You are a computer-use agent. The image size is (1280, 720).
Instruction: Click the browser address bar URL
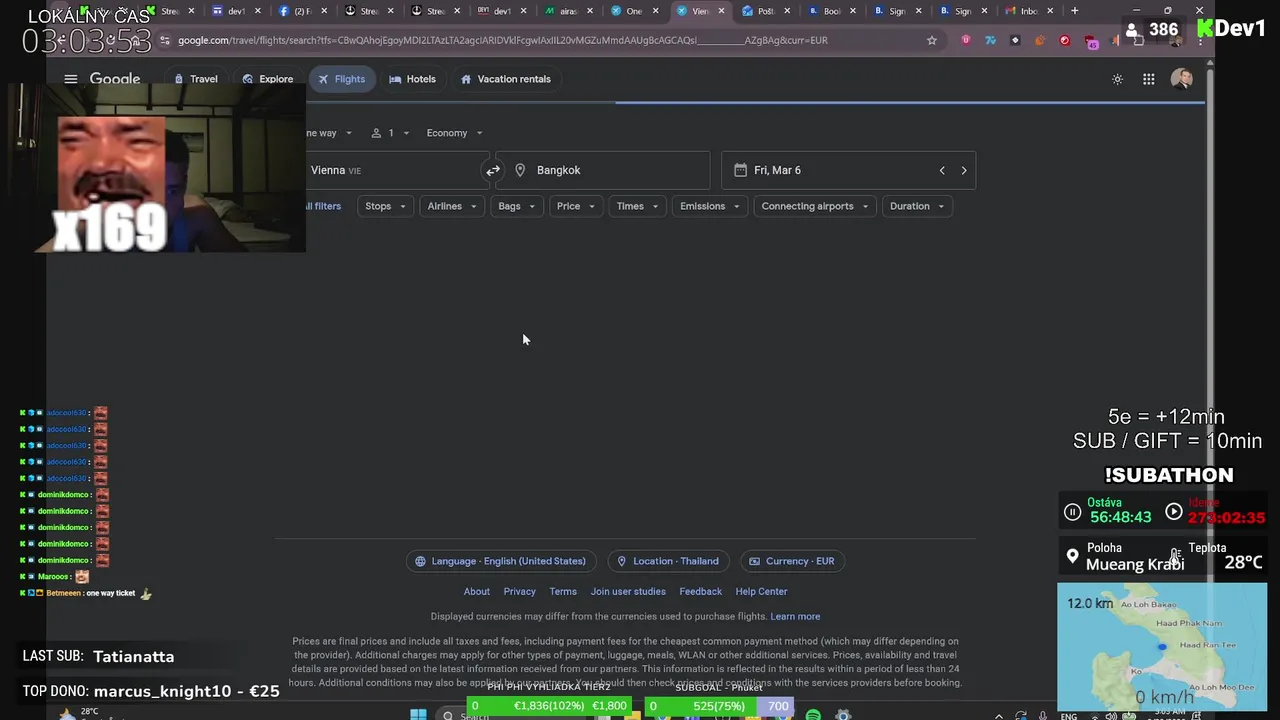pyautogui.click(x=503, y=40)
